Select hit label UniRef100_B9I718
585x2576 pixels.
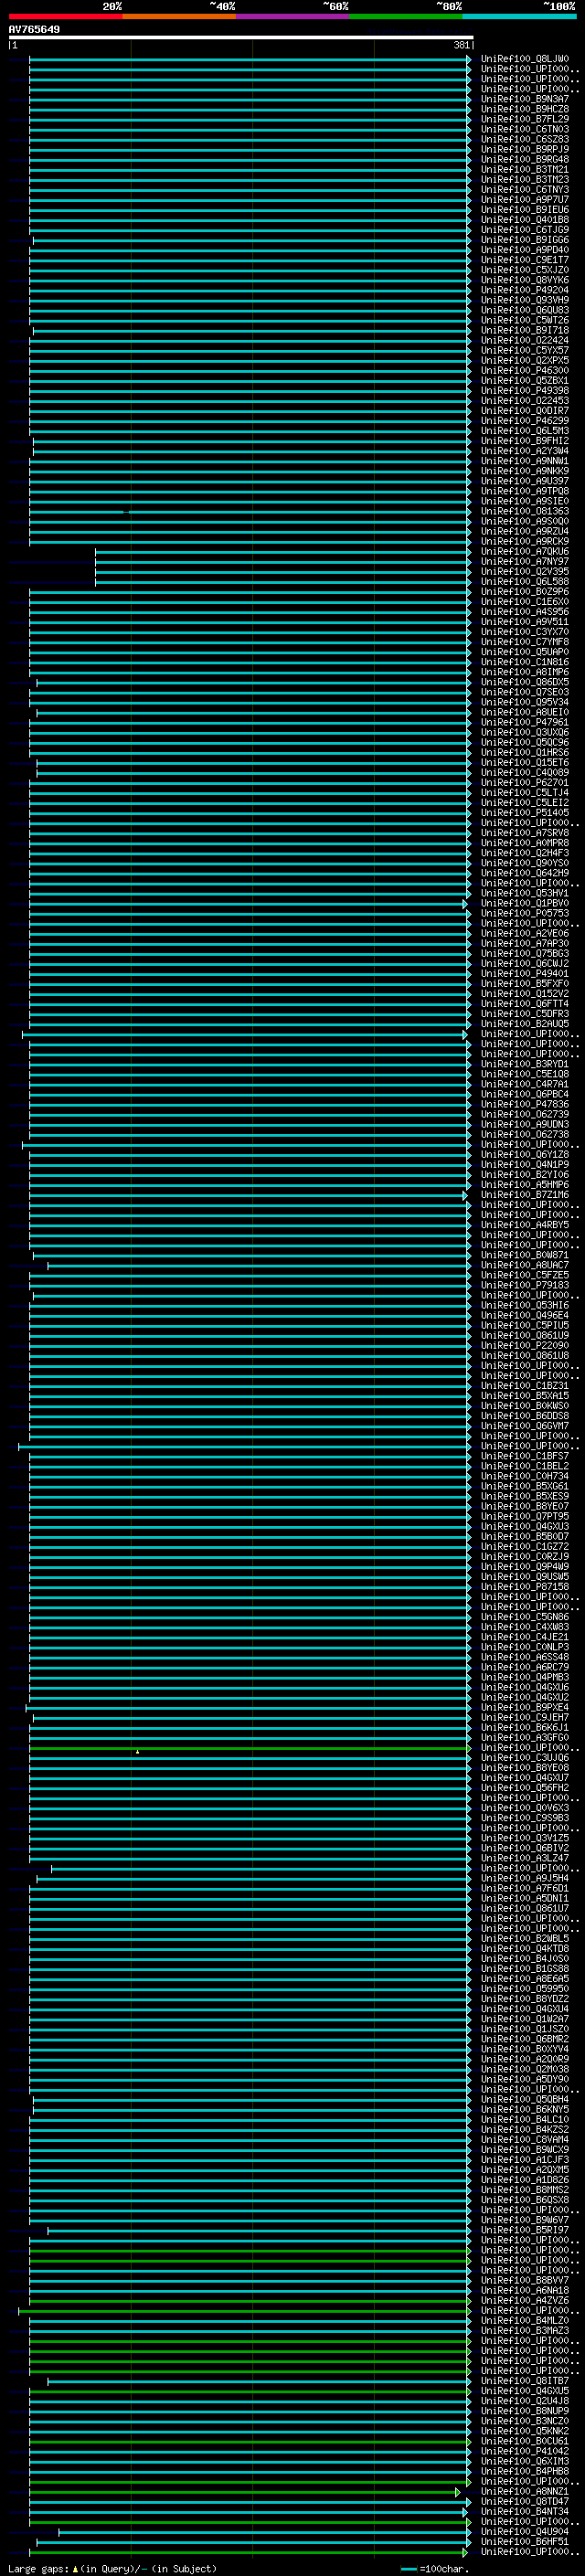[x=524, y=330]
